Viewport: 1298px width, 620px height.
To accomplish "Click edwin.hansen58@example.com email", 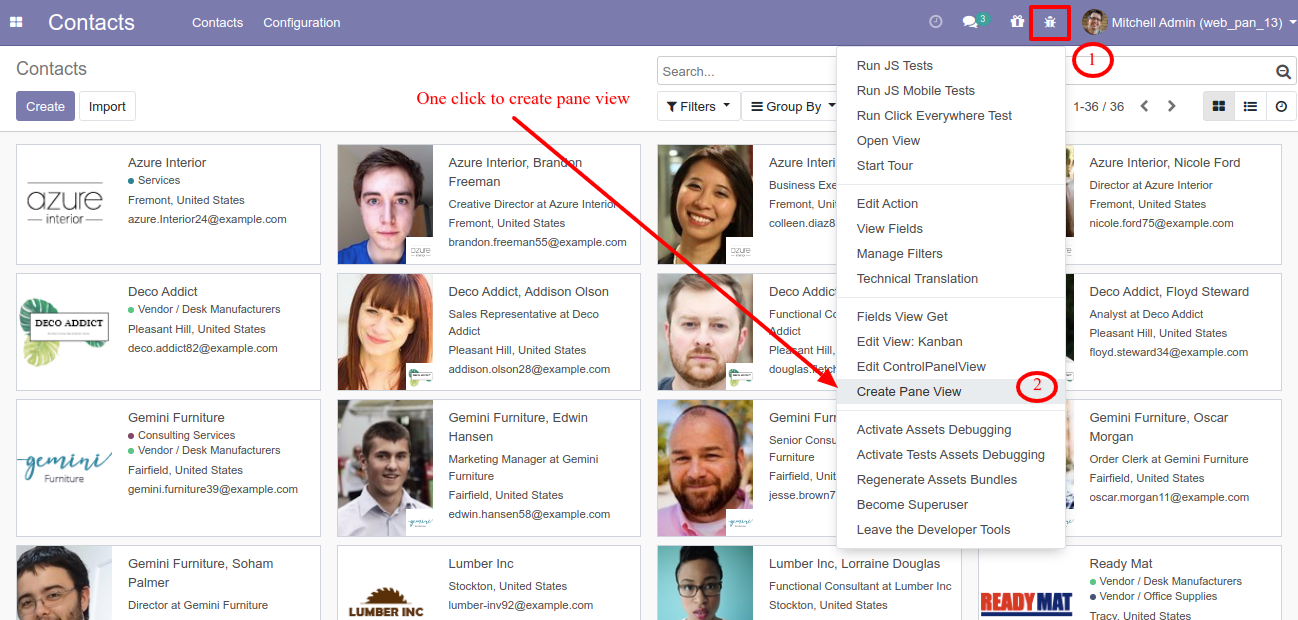I will point(530,515).
